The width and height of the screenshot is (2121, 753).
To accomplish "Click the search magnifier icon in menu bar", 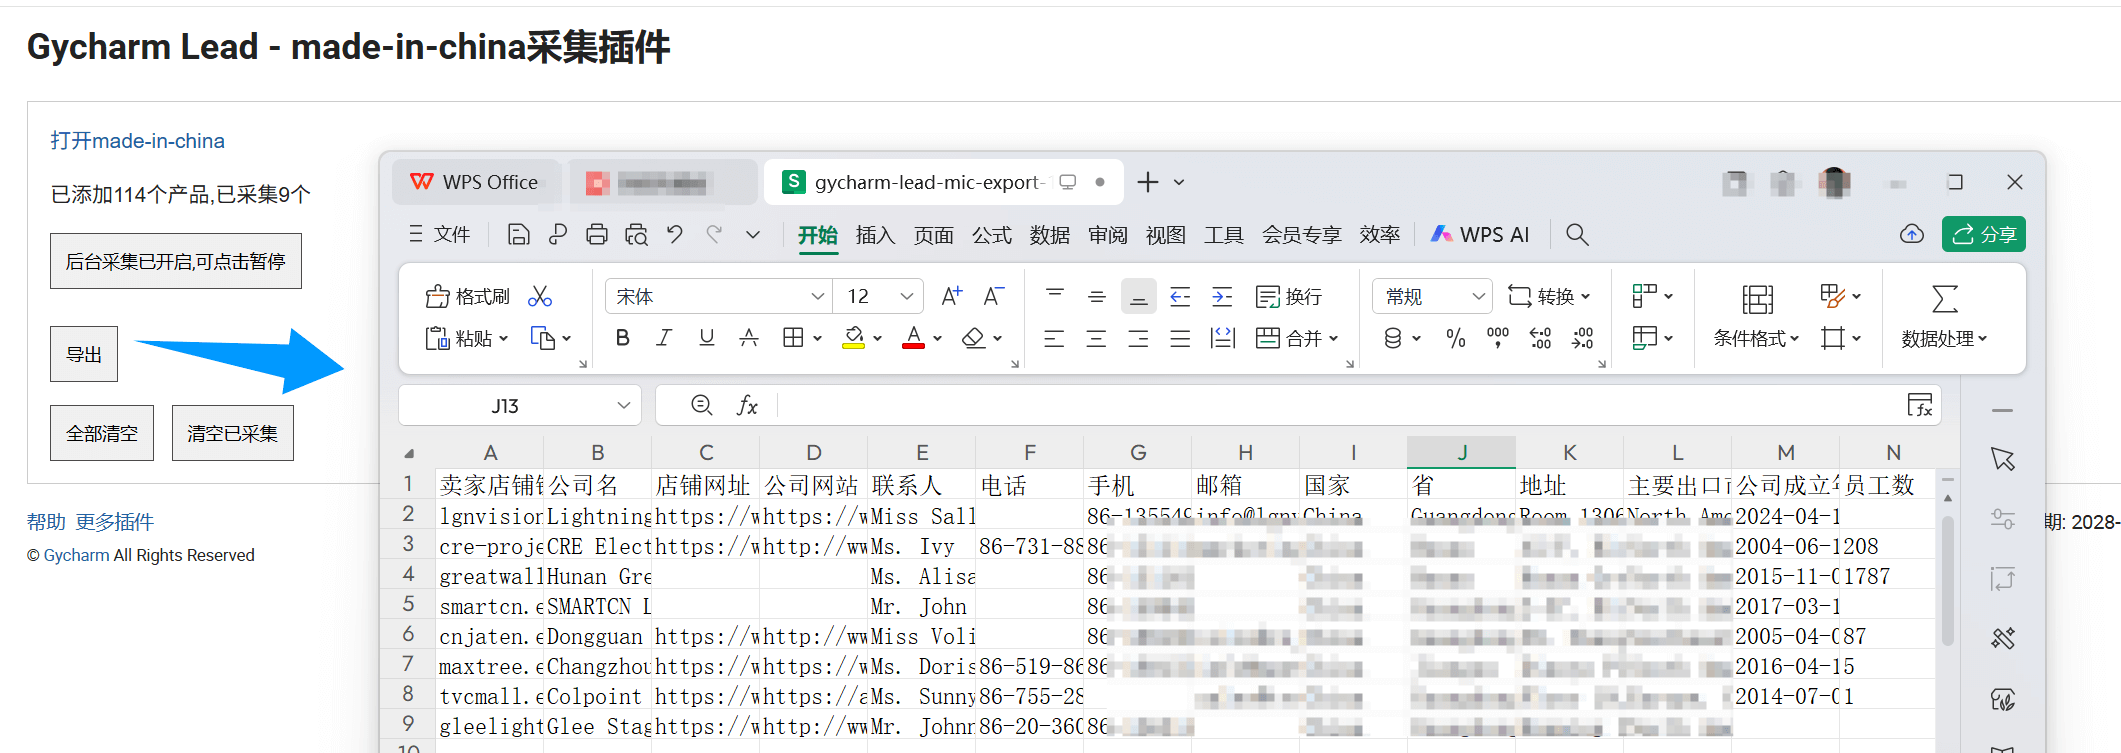I will click(x=1577, y=234).
